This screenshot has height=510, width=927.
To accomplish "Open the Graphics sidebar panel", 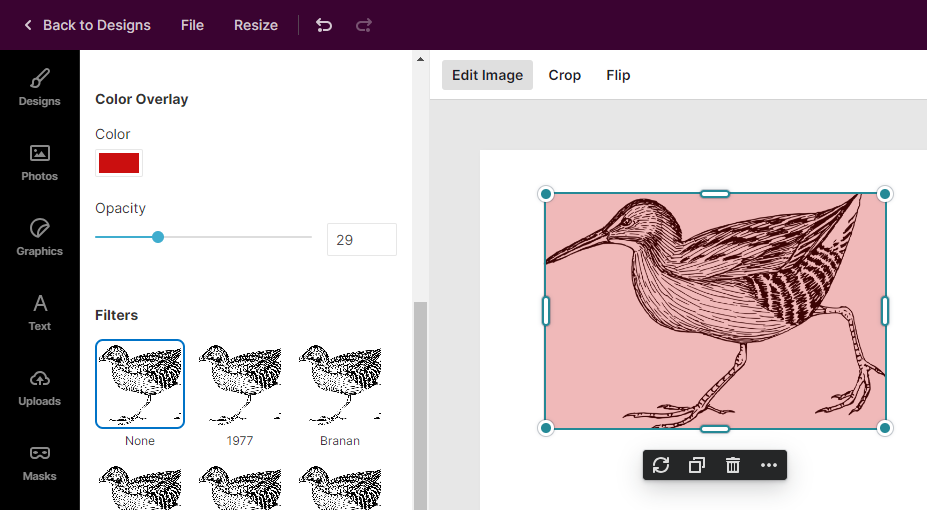I will pyautogui.click(x=40, y=238).
